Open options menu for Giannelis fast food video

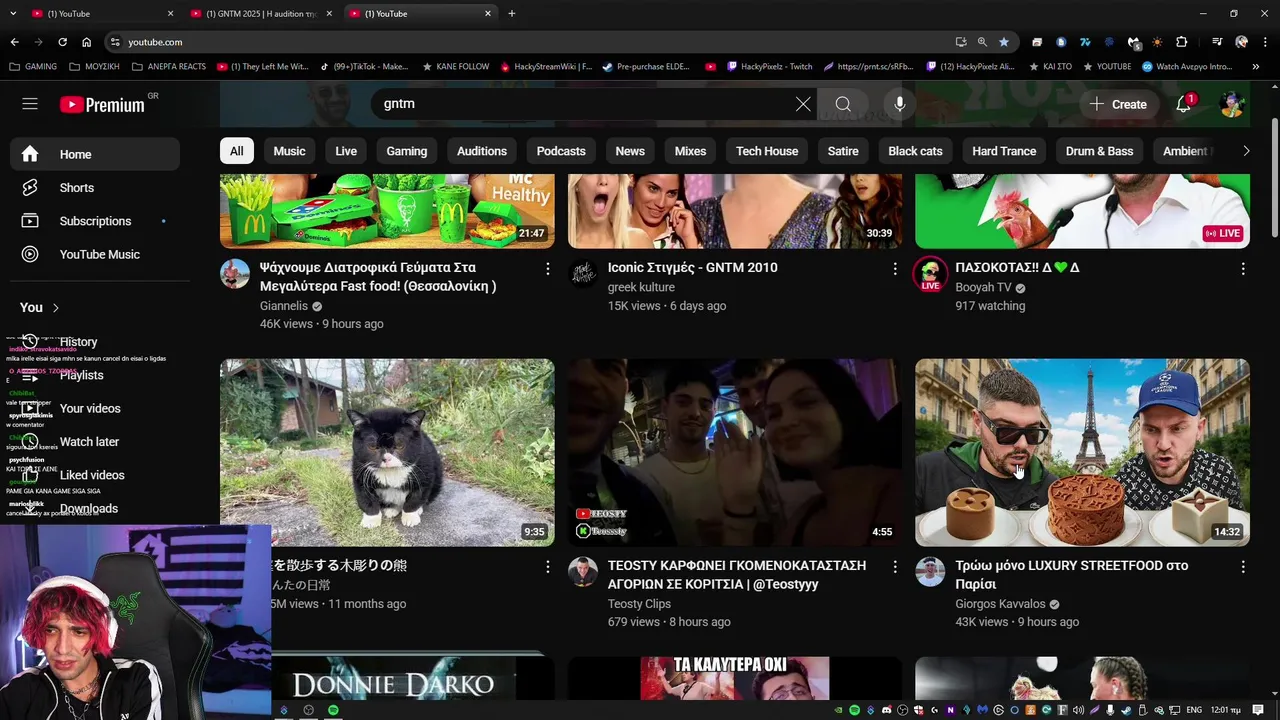547,269
